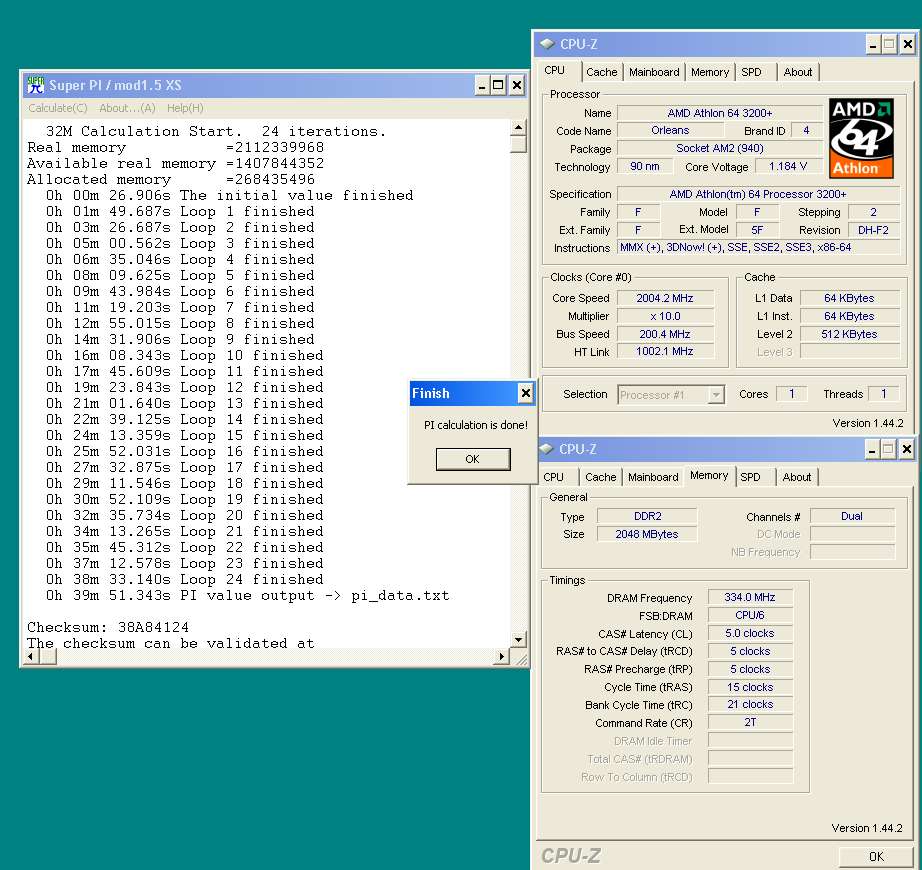Click Super PI vertical scrollbar down arrow
This screenshot has height=870, width=922.
point(518,640)
